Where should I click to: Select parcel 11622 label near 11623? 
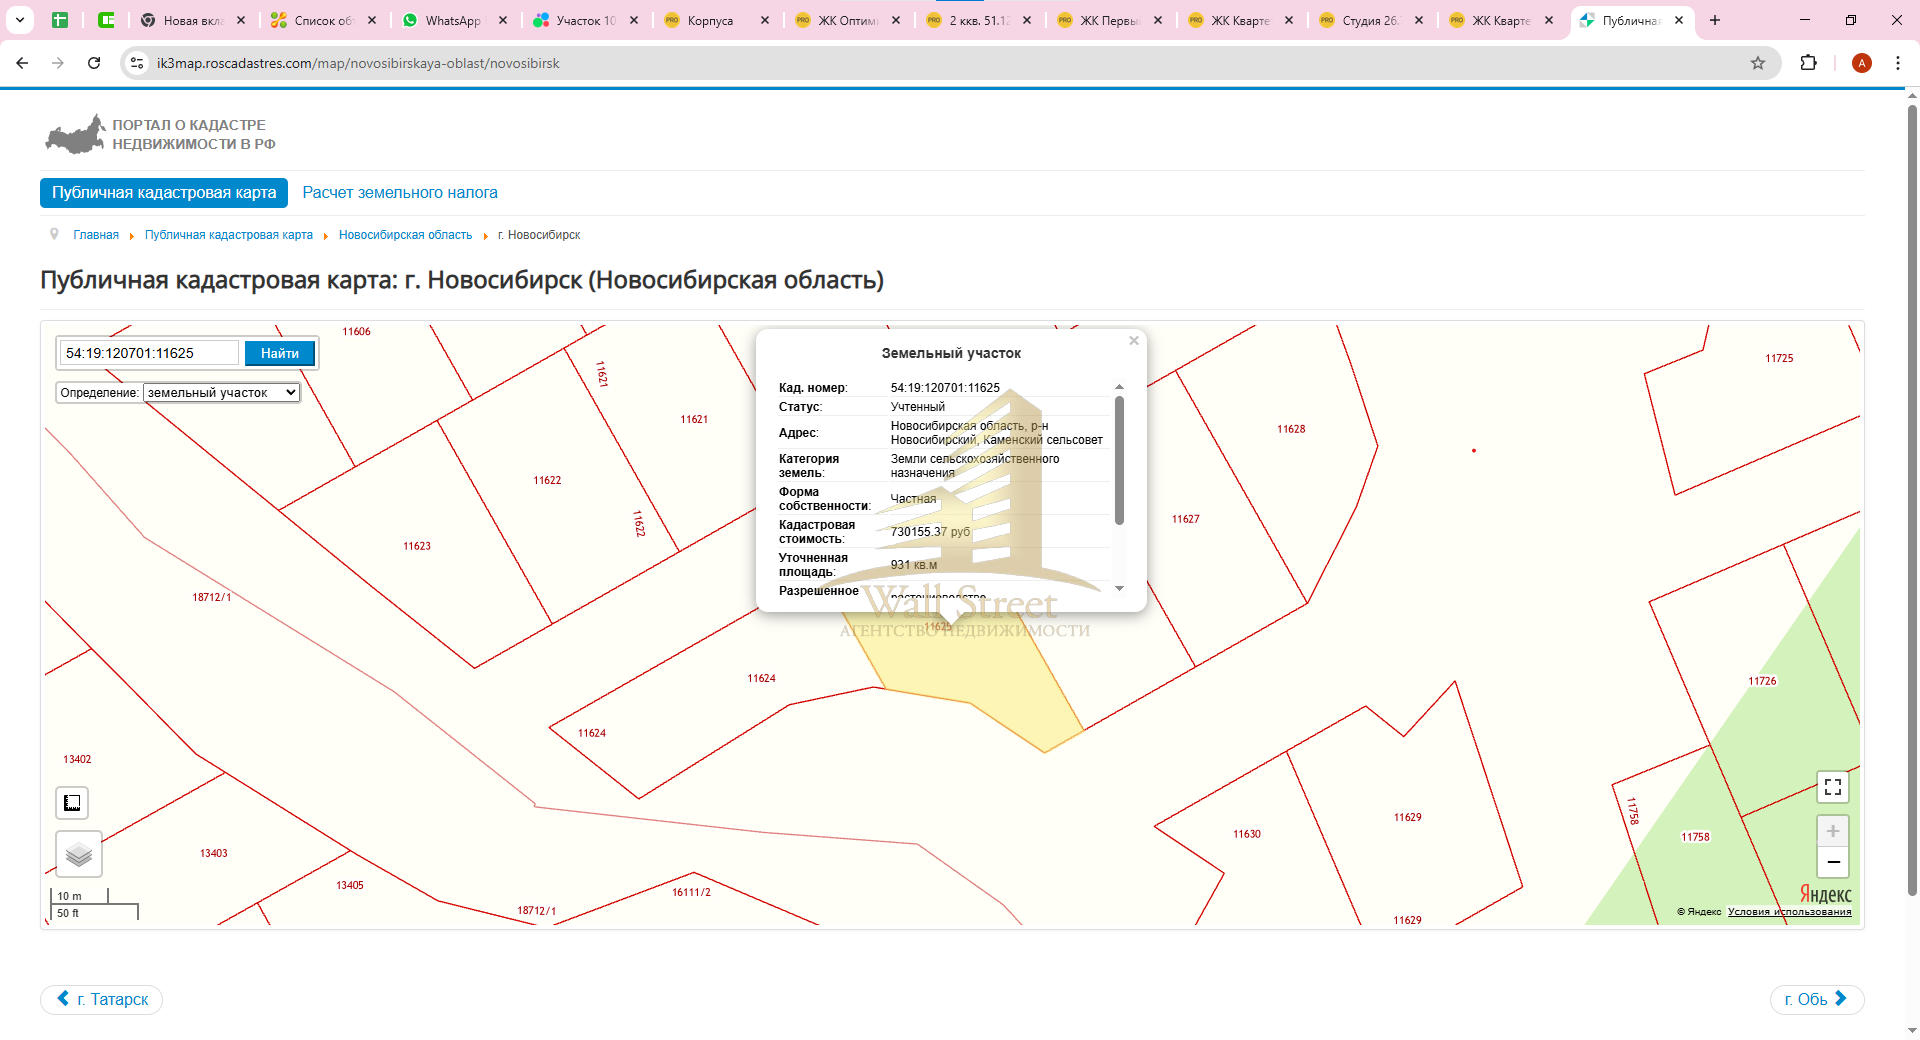pyautogui.click(x=547, y=480)
